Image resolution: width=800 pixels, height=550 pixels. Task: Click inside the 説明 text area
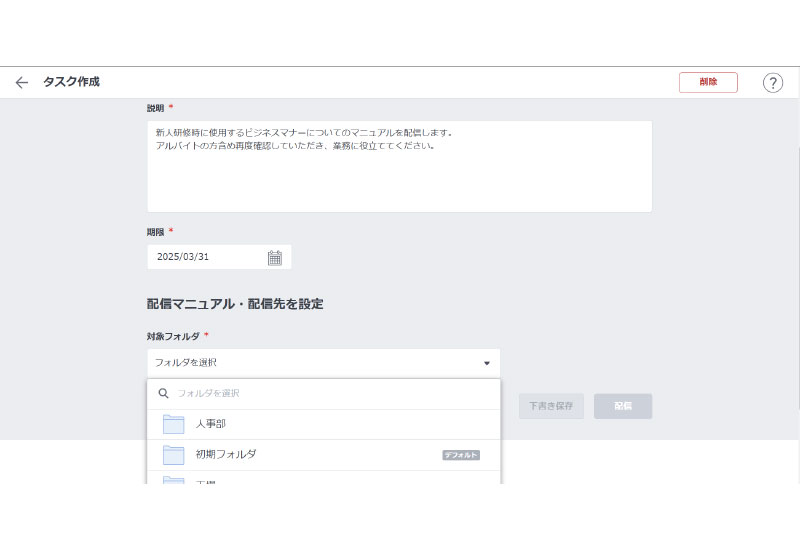pyautogui.click(x=399, y=175)
